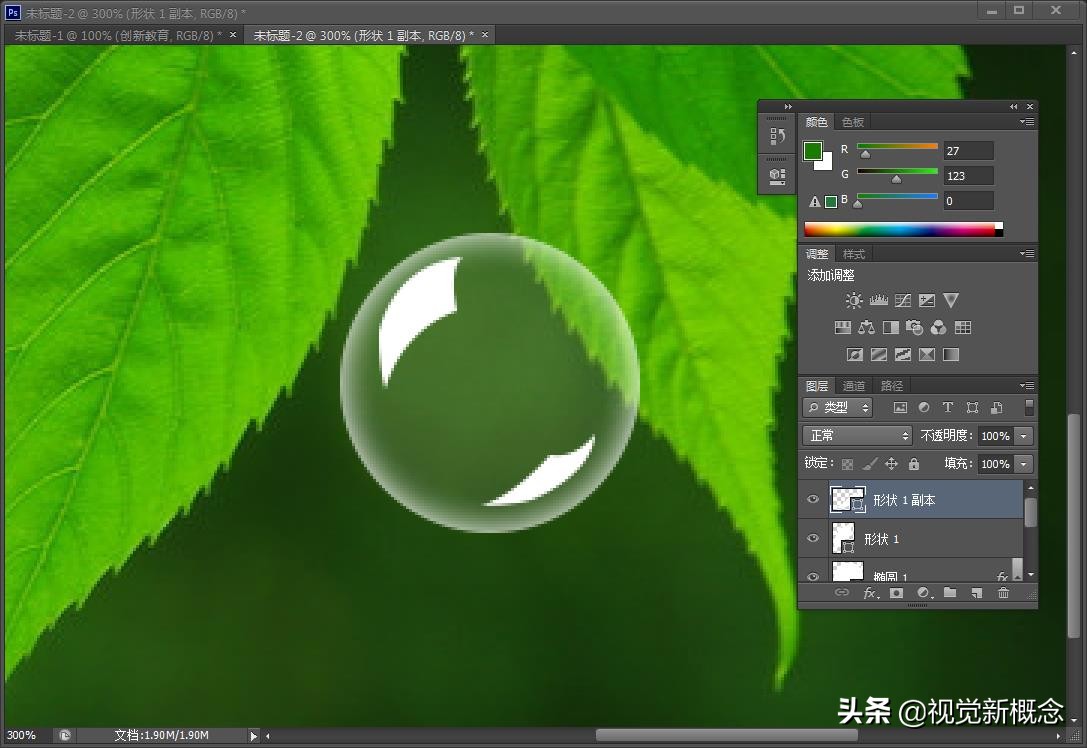
Task: Switch to the 未标题-1 document tab
Action: pyautogui.click(x=118, y=35)
